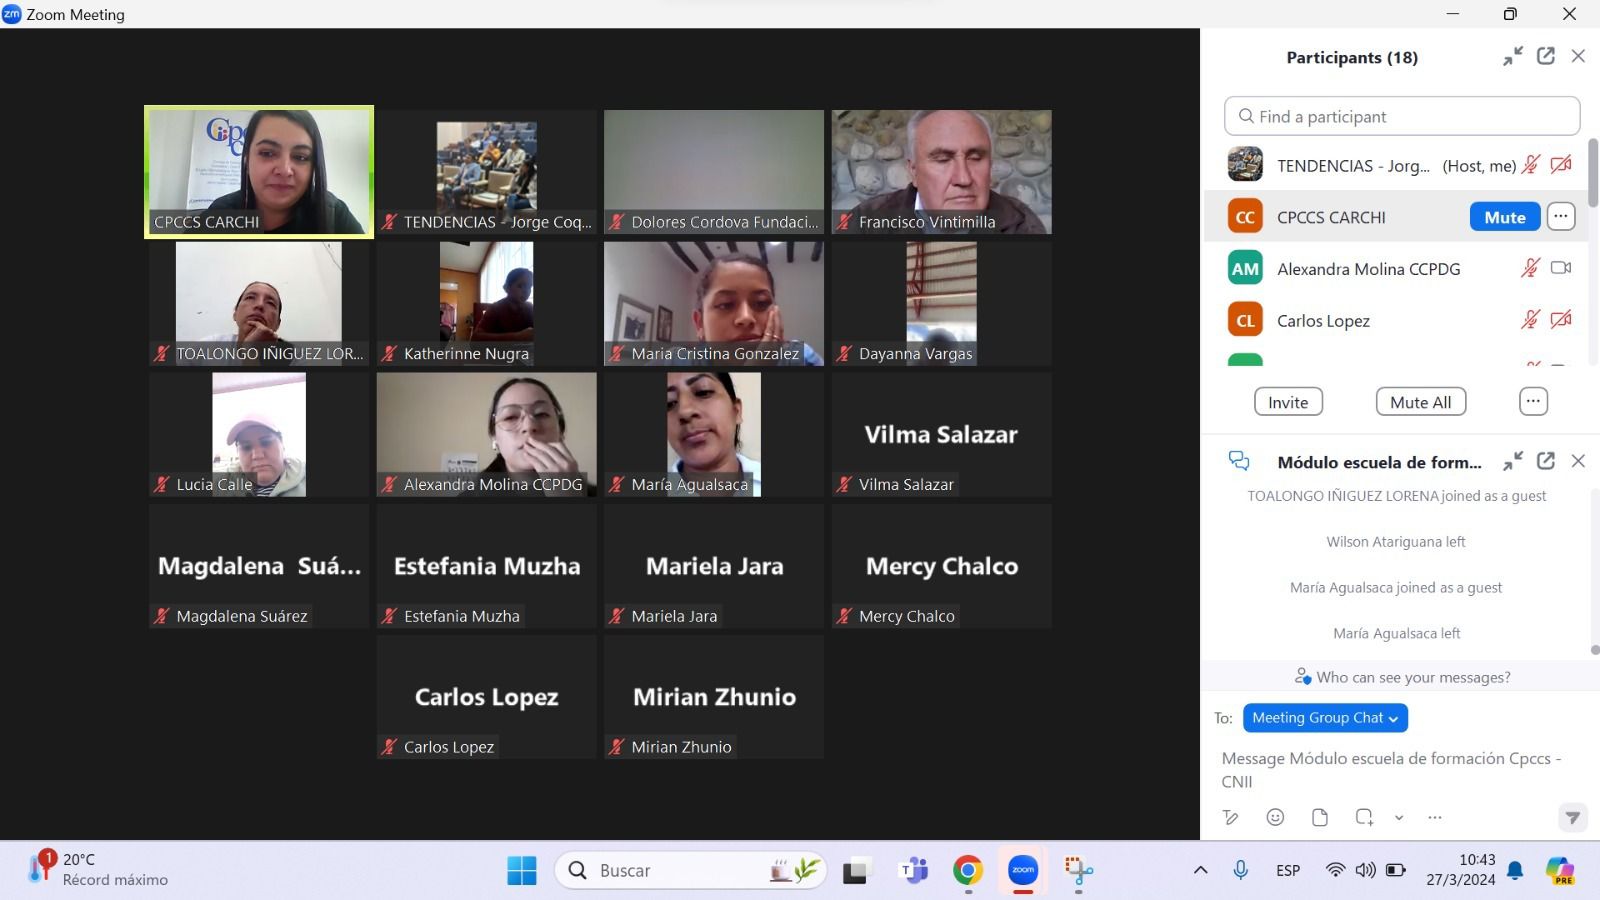Click the file attachment icon in chat
1600x900 pixels.
1320,817
